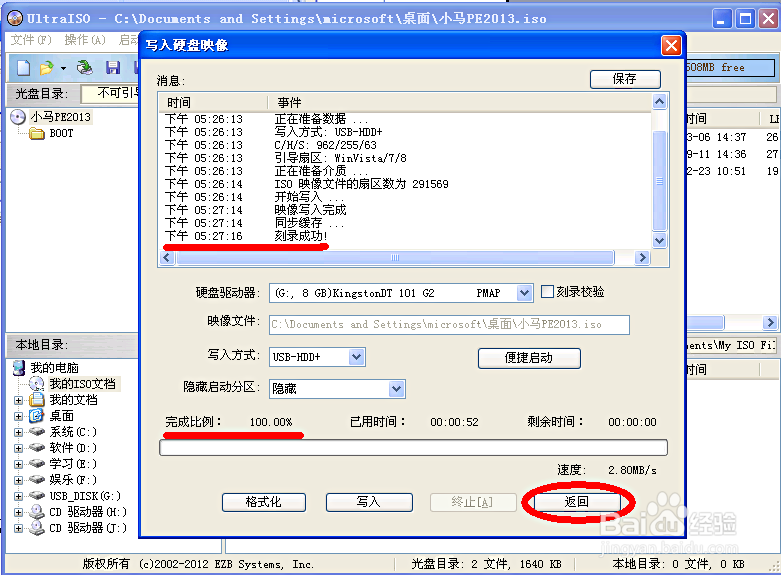Click main window file list scroll right arrow

point(770,322)
